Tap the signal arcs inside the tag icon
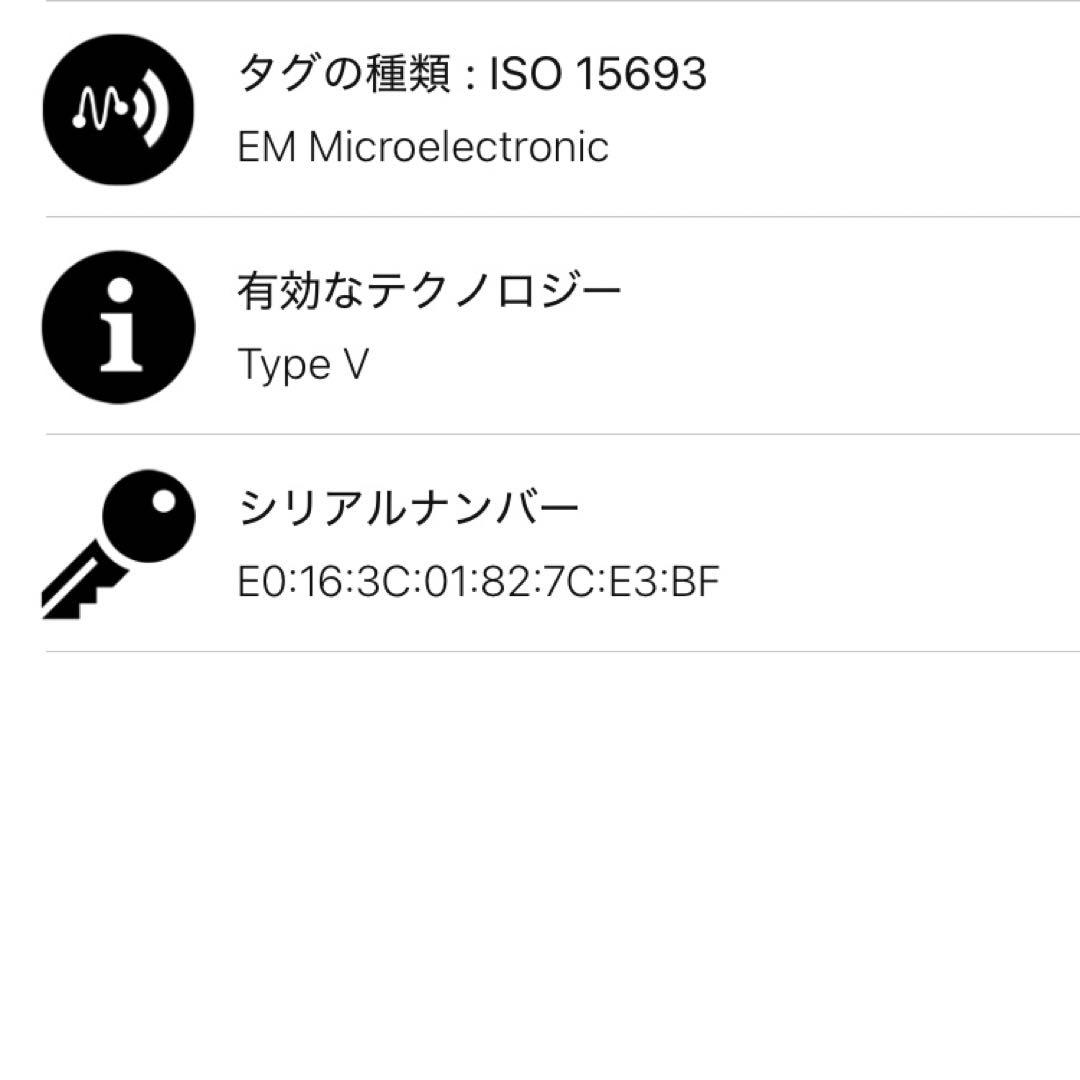1080x1080 pixels. (148, 110)
